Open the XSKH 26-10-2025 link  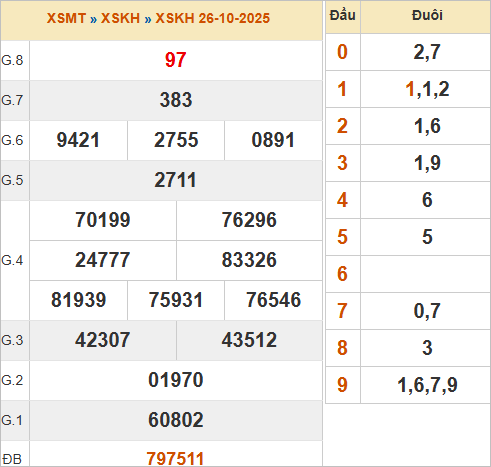(x=213, y=18)
